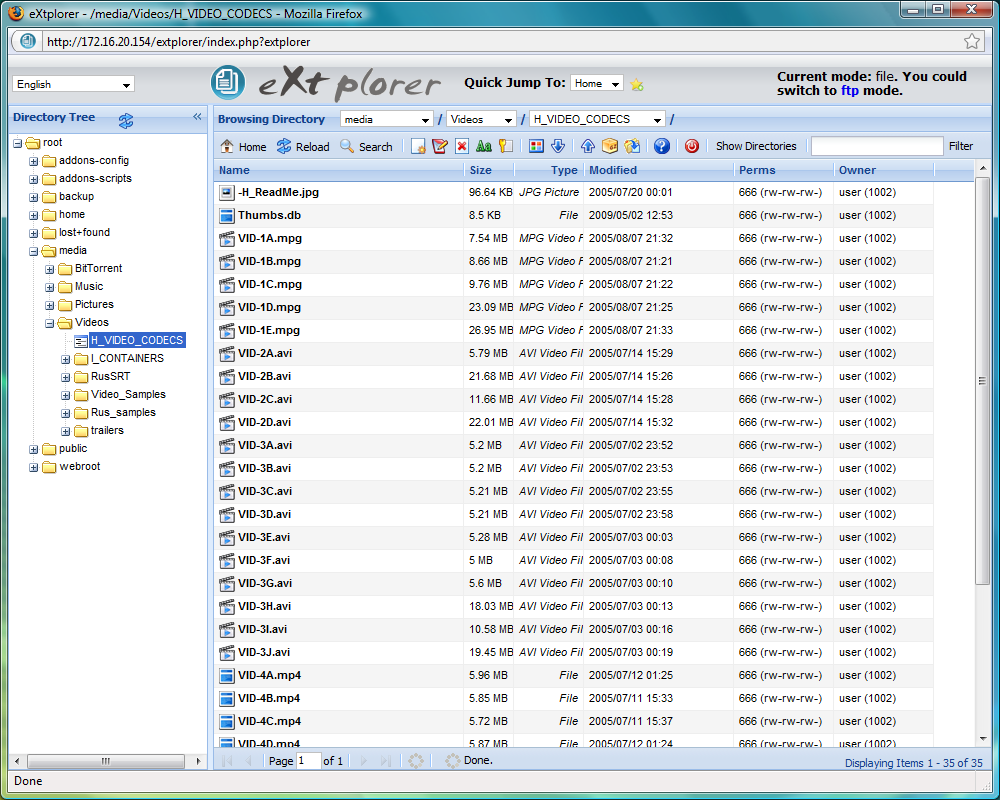The image size is (1000, 800).
Task: Select the trailers folder in tree
Action: [107, 431]
